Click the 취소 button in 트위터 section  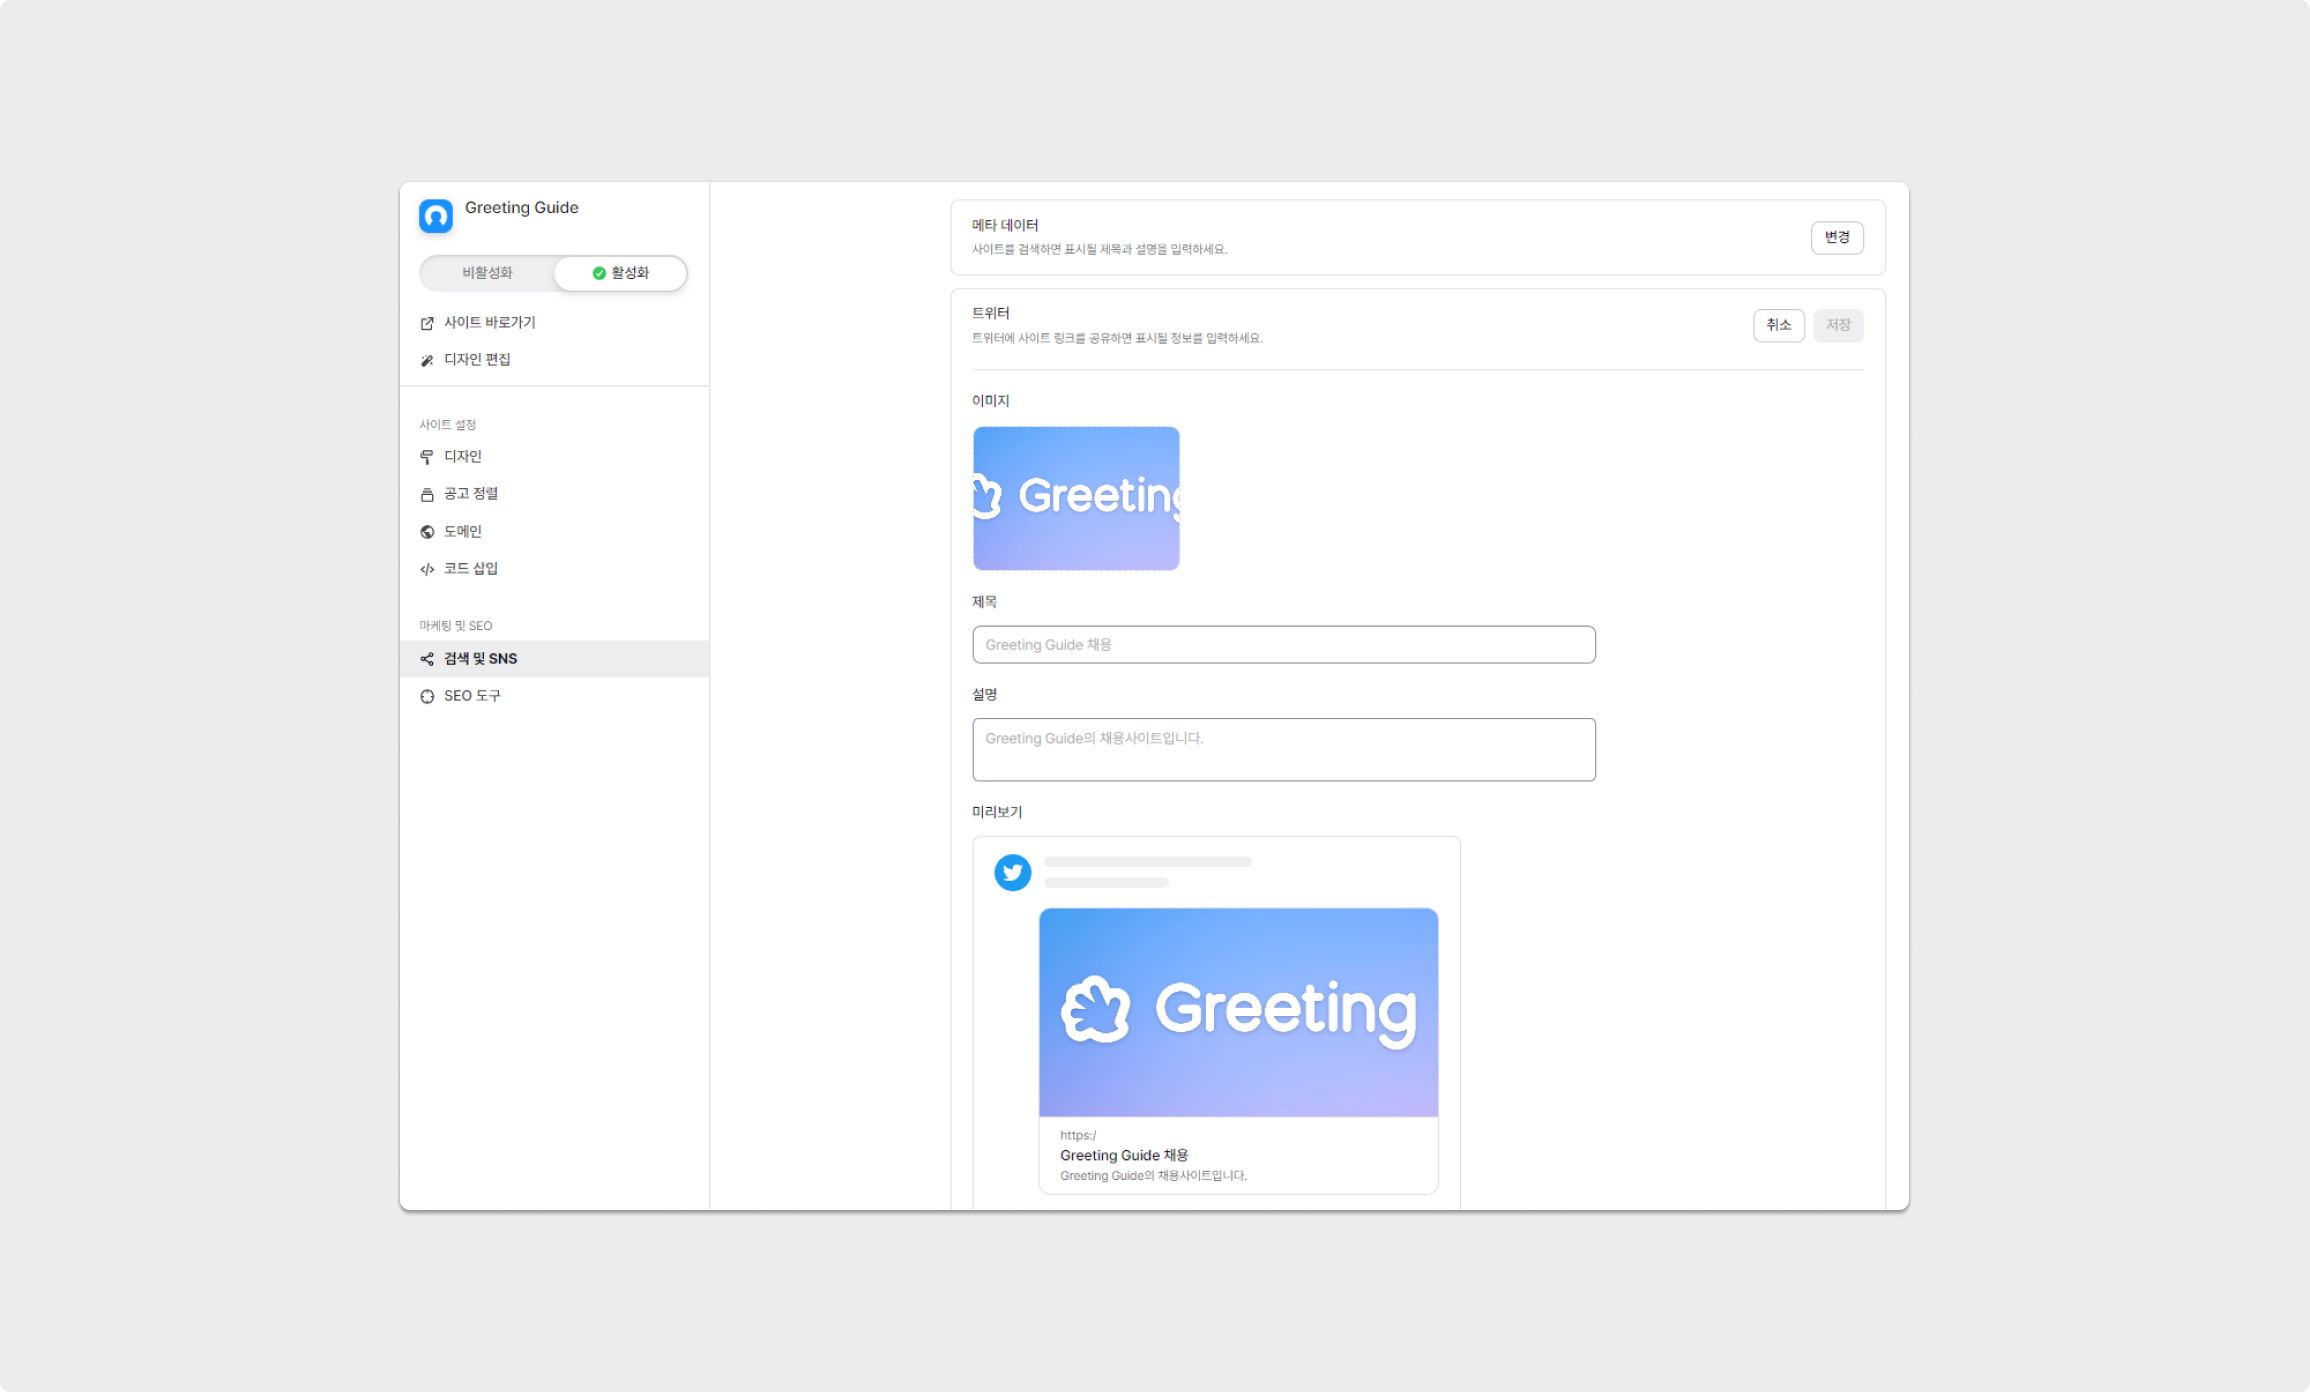click(1778, 325)
